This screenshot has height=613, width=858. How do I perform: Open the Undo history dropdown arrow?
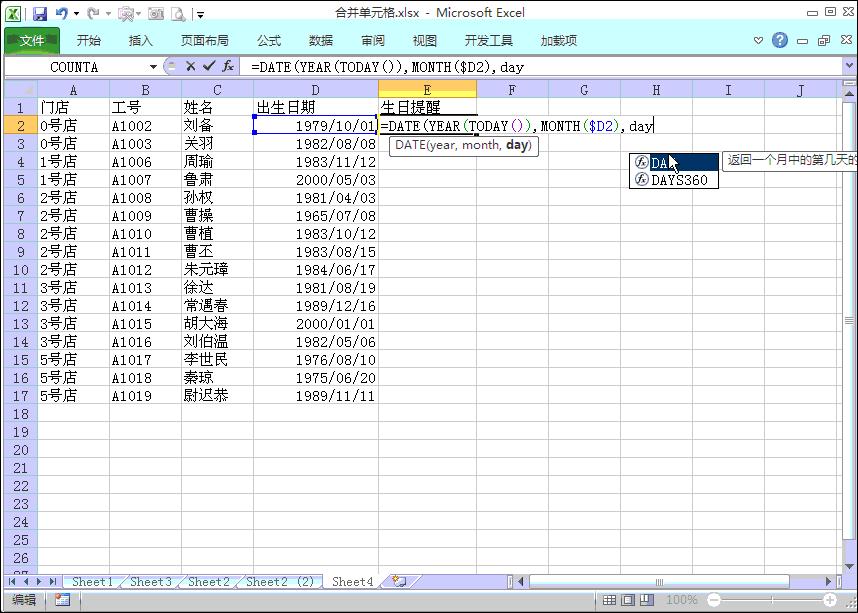click(x=76, y=14)
